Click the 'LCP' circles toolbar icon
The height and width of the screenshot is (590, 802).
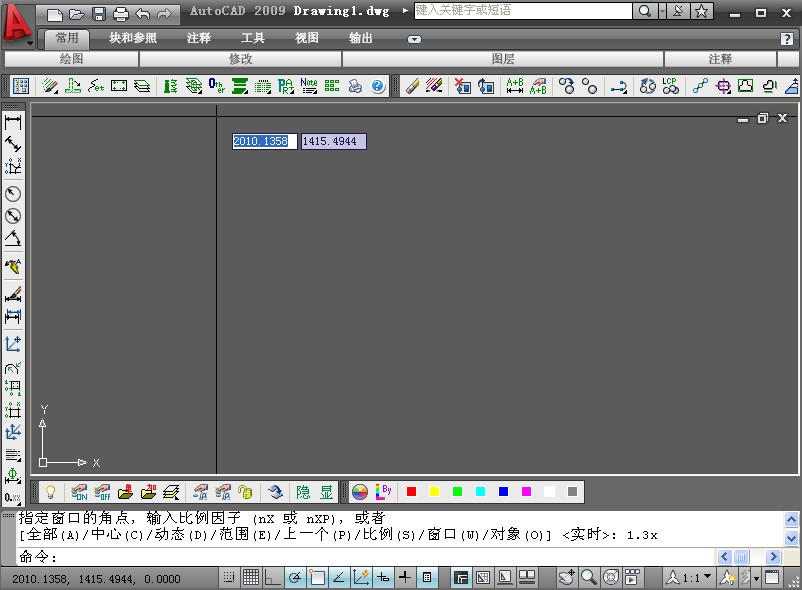[x=671, y=86]
